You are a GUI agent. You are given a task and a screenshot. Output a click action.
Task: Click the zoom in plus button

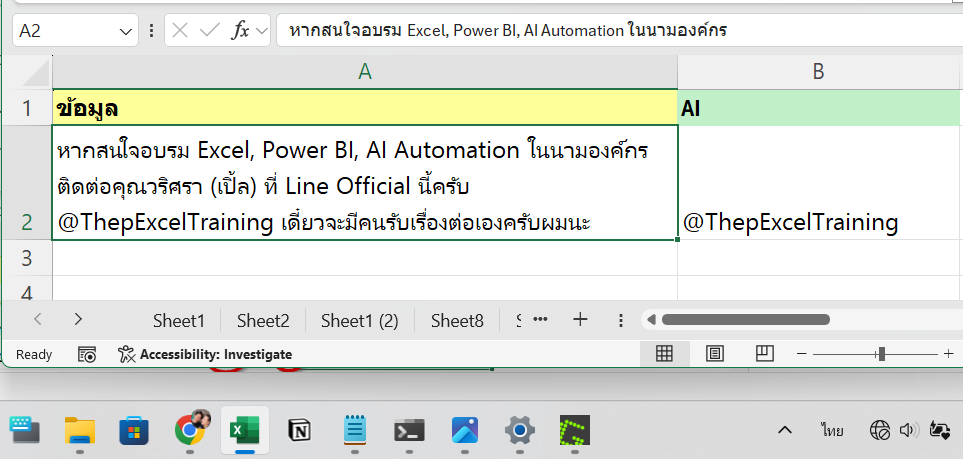948,354
